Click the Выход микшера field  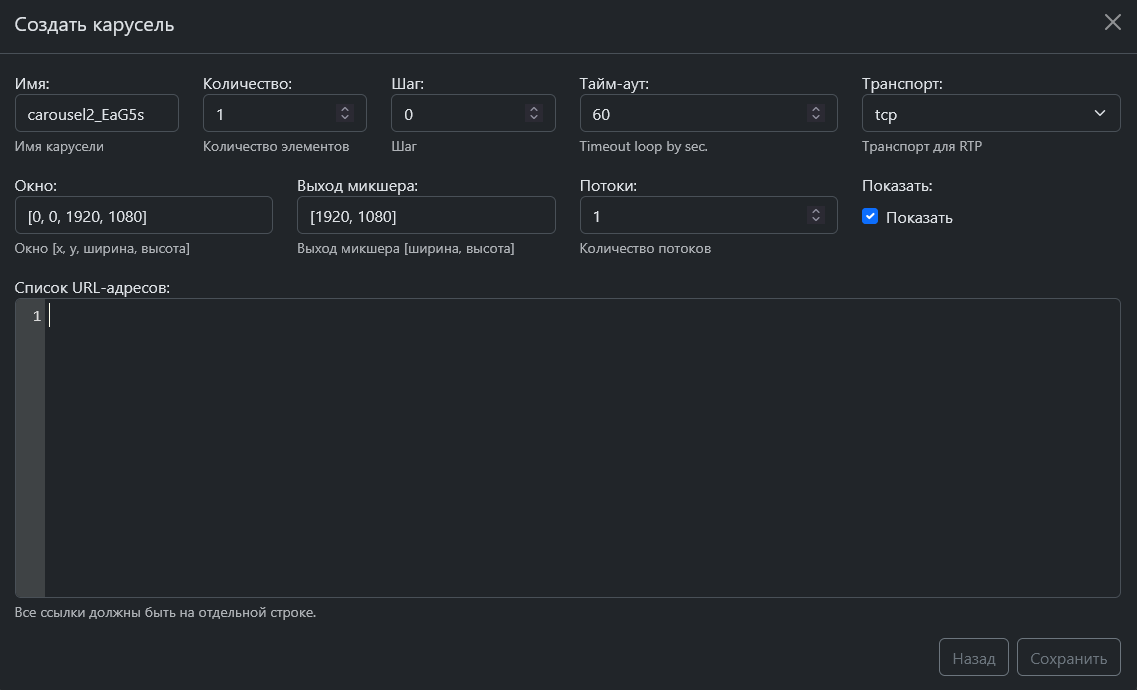(426, 216)
